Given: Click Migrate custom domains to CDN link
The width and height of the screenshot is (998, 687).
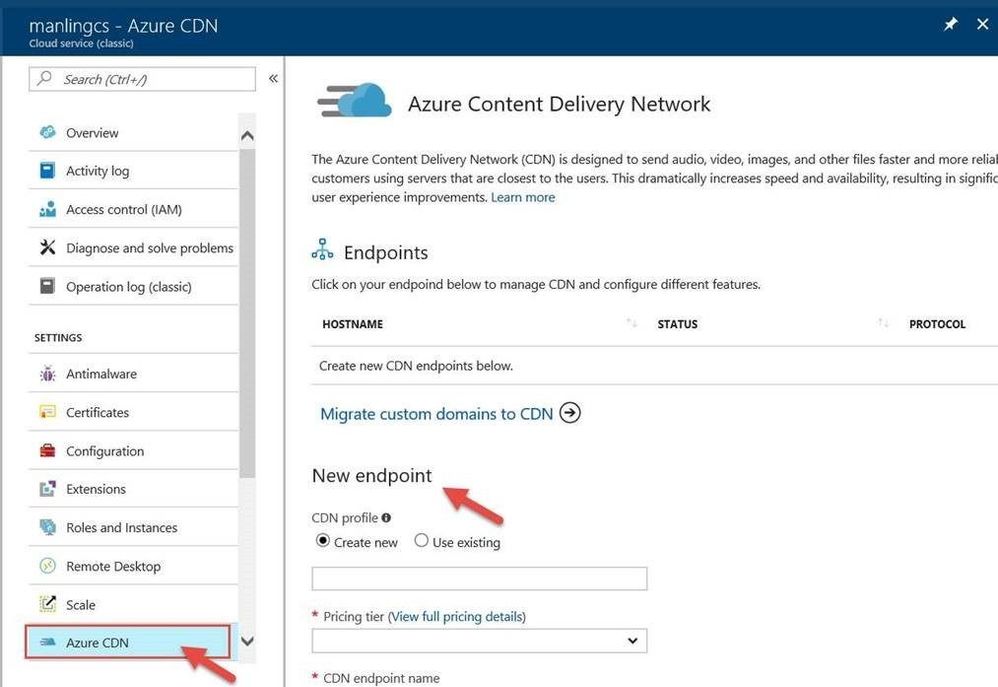Looking at the screenshot, I should coord(437,414).
